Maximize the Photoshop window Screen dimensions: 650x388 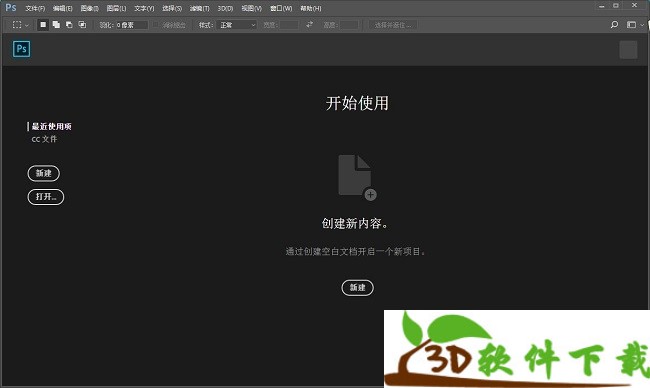(x=616, y=6)
